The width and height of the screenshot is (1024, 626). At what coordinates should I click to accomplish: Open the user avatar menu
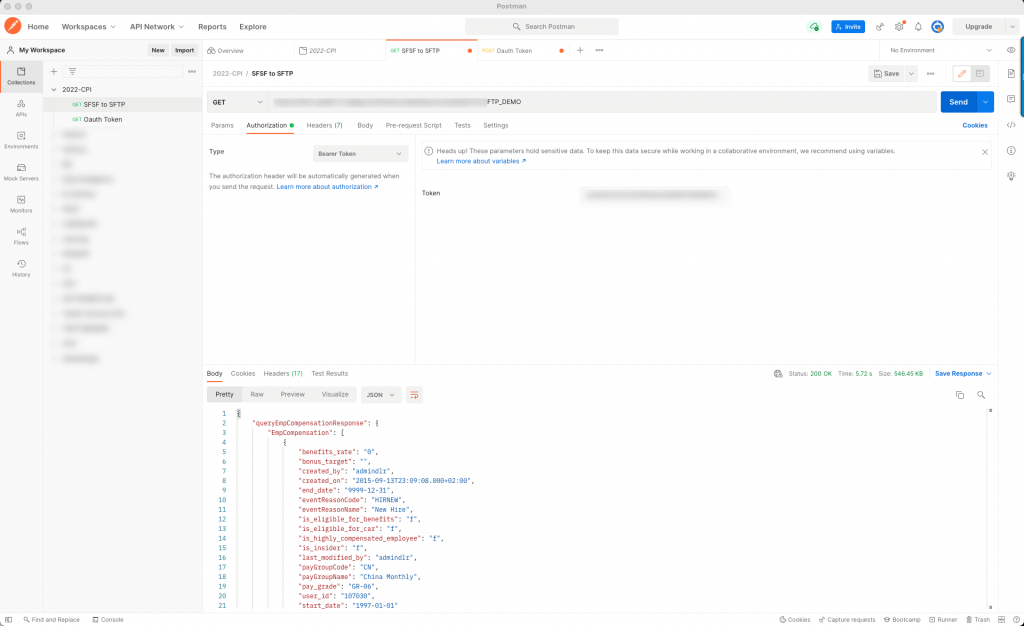click(x=937, y=27)
